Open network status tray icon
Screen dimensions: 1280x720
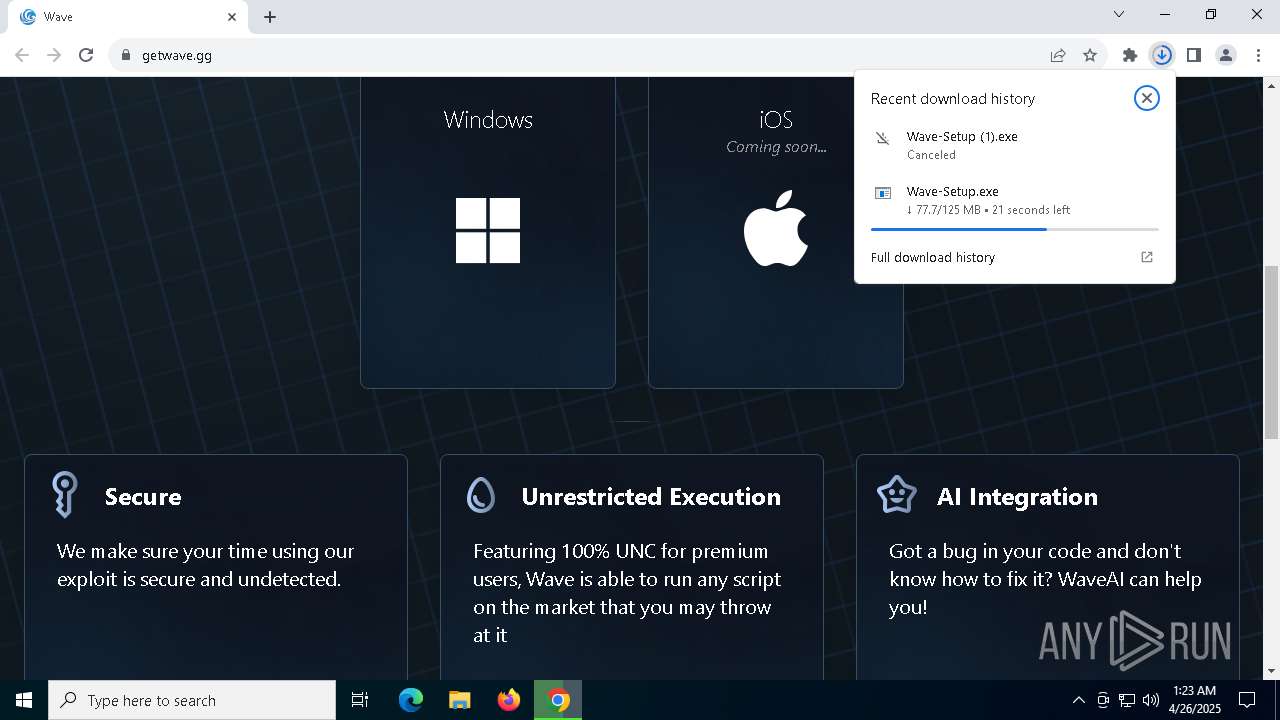(1127, 700)
